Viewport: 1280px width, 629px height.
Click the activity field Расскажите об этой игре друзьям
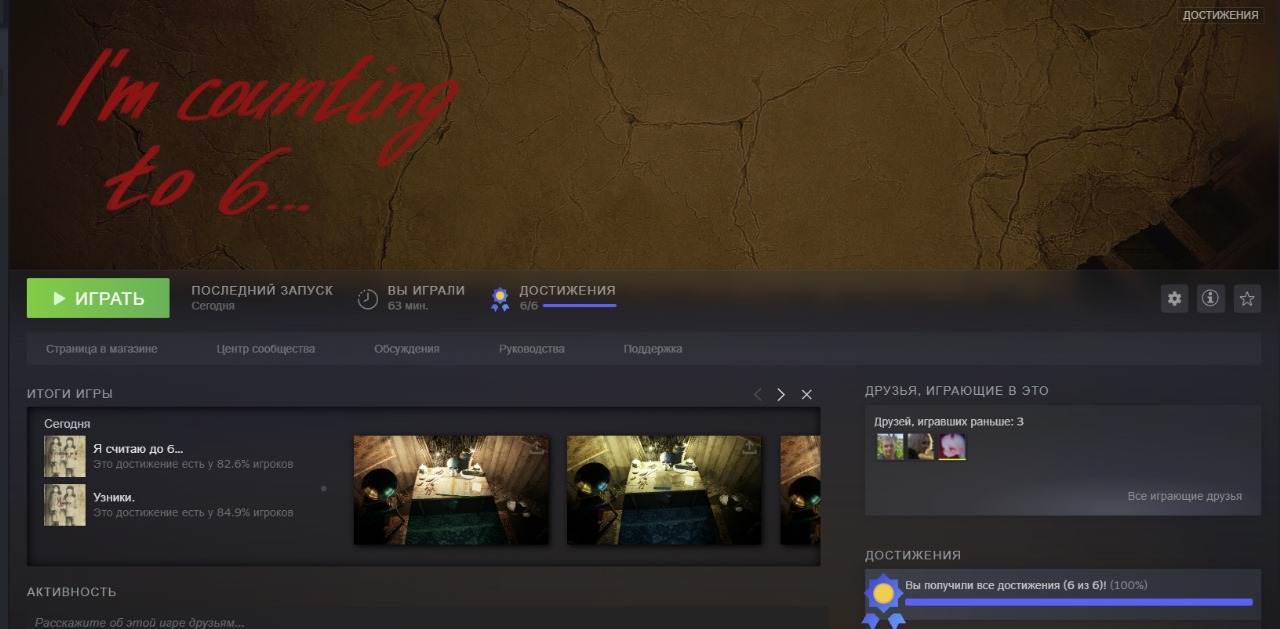click(x=427, y=621)
